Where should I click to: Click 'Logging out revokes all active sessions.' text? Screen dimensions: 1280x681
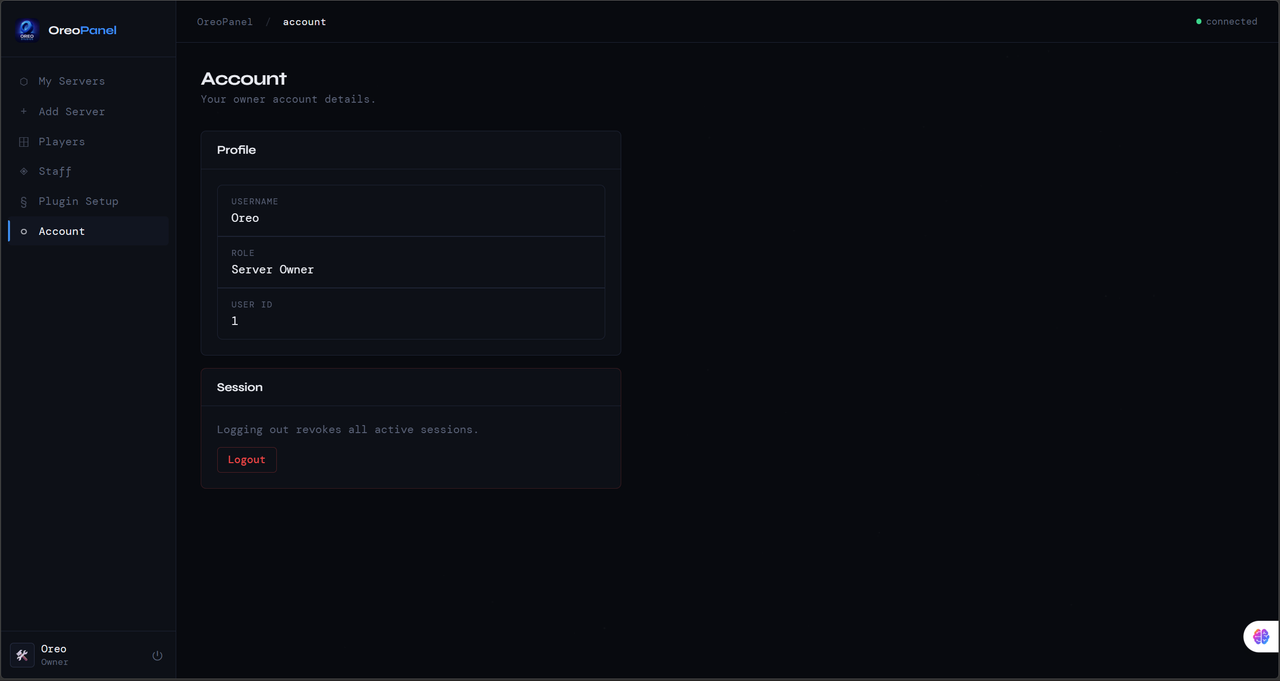(348, 430)
